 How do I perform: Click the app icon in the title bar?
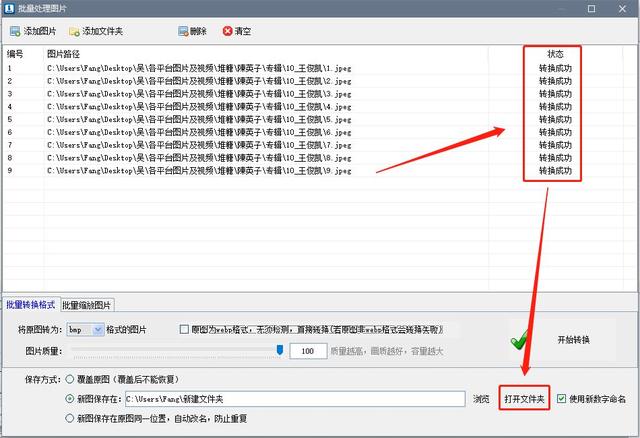pyautogui.click(x=9, y=8)
